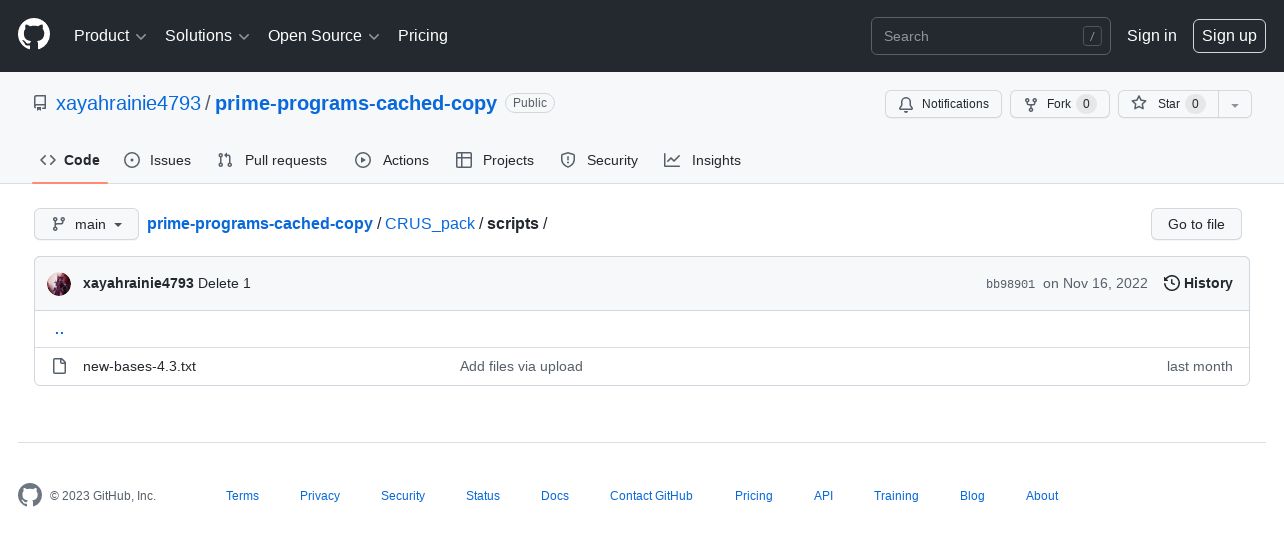1284x557 pixels.
Task: Open the Blog footer link
Action: (972, 496)
